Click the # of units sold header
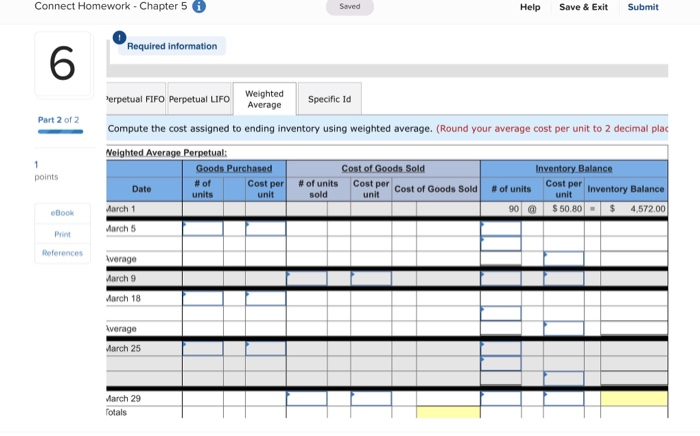This screenshot has width=700, height=436. coord(318,189)
